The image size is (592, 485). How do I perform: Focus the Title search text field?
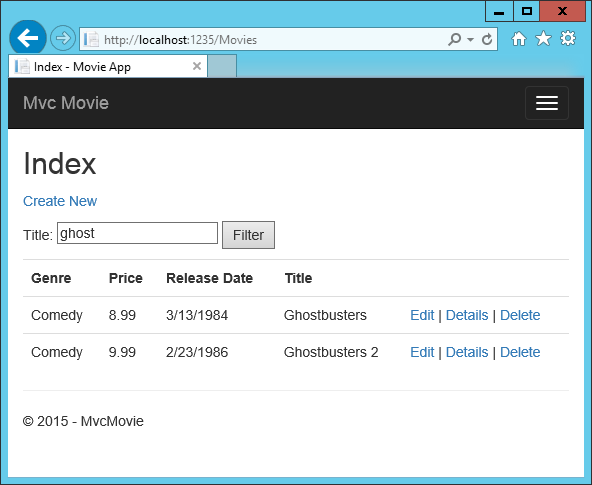137,233
